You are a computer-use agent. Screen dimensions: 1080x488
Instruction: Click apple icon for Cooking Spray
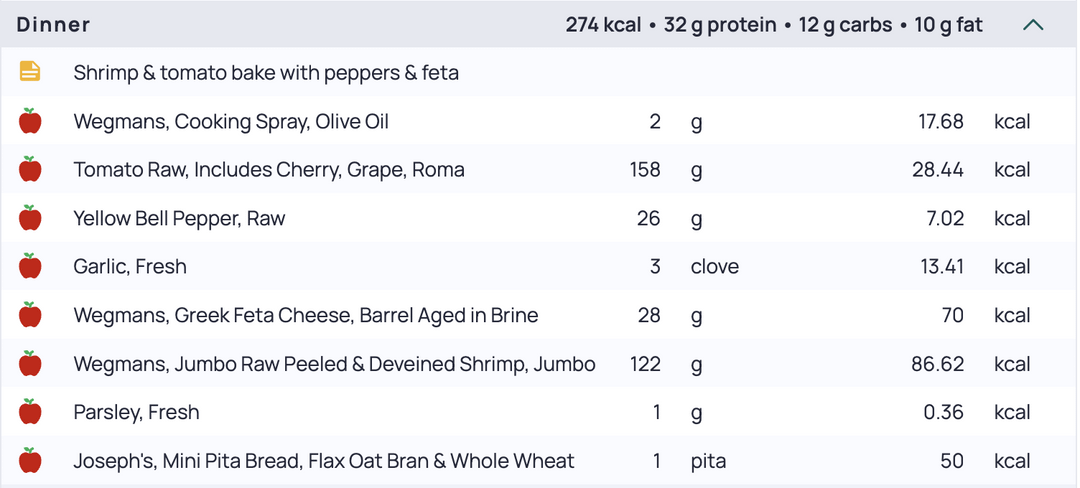[30, 121]
